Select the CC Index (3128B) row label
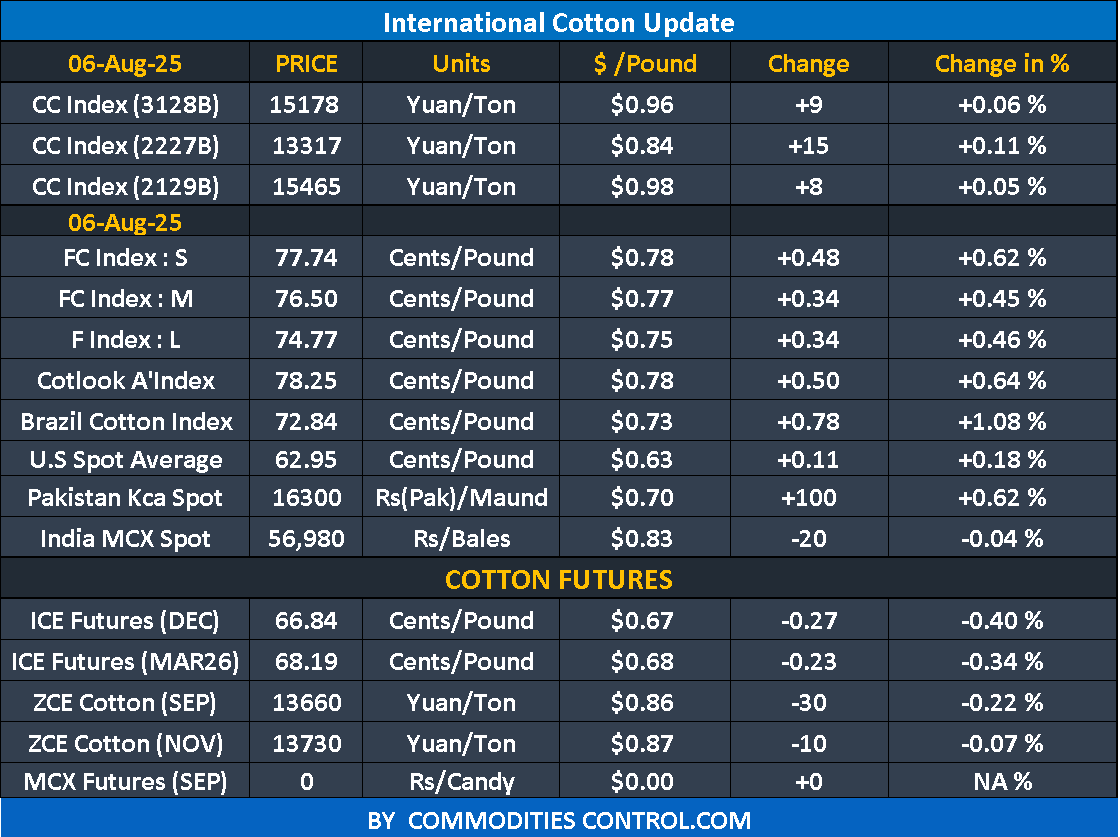The width and height of the screenshot is (1120, 837). coord(125,104)
